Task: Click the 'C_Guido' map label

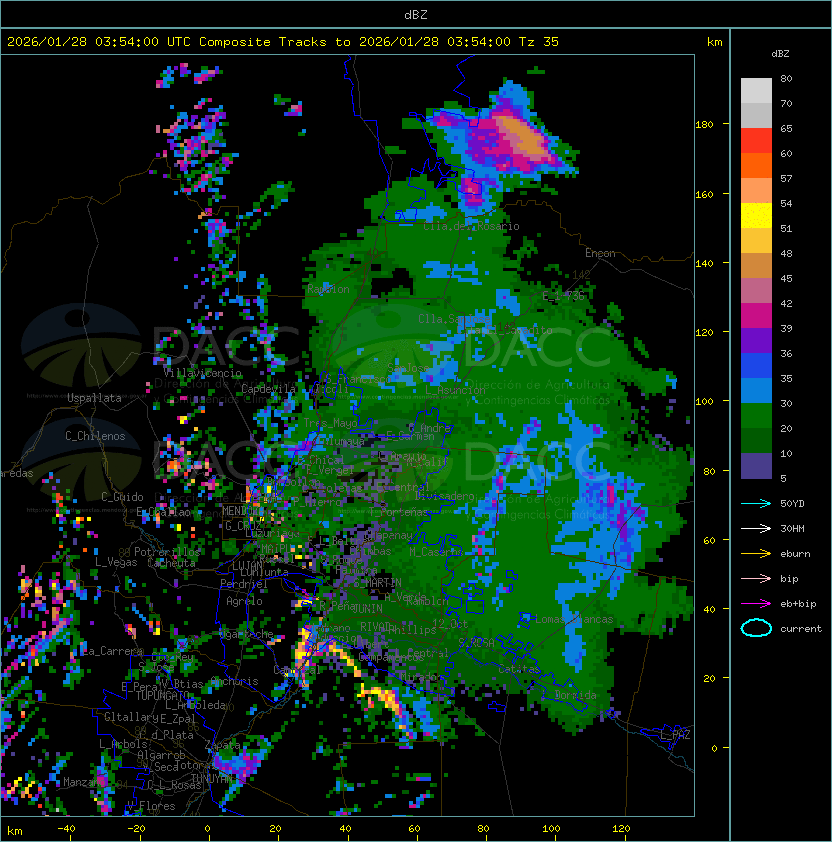Action: tap(122, 497)
